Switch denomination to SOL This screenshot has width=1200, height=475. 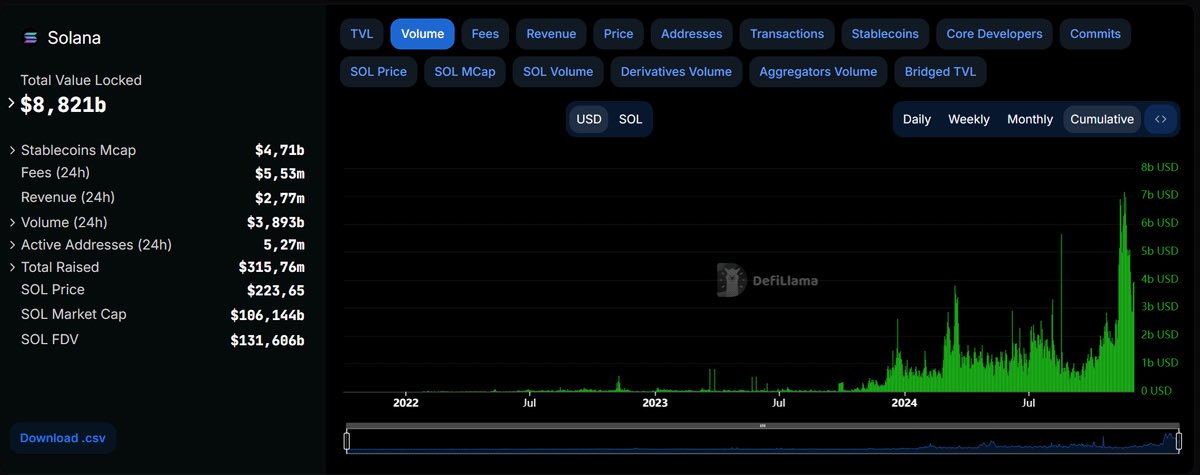pos(631,119)
